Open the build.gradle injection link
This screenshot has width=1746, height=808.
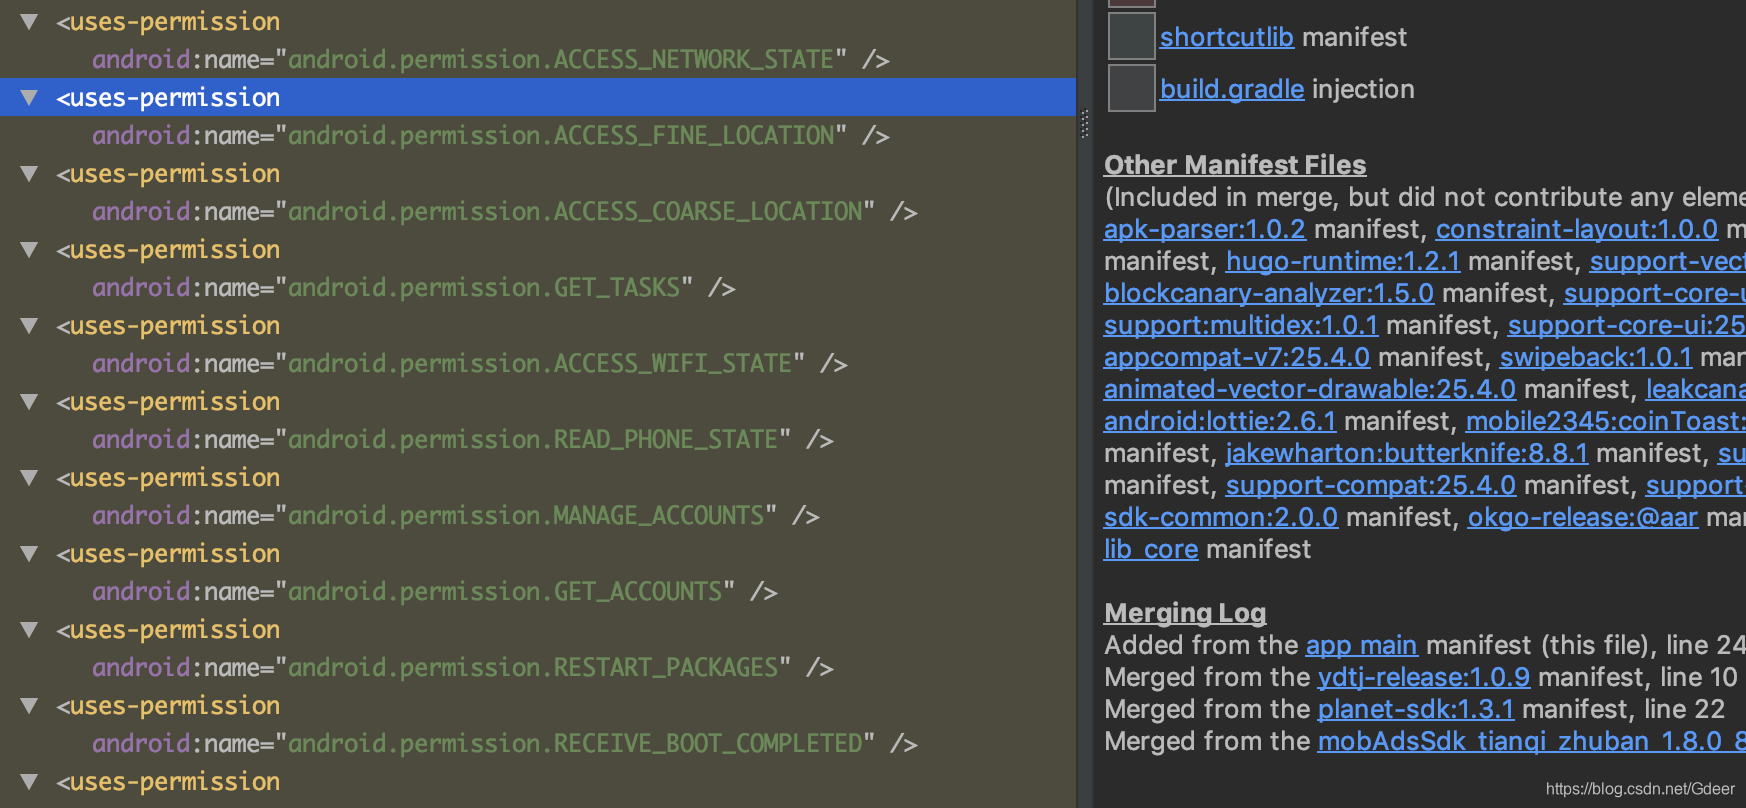(1232, 89)
